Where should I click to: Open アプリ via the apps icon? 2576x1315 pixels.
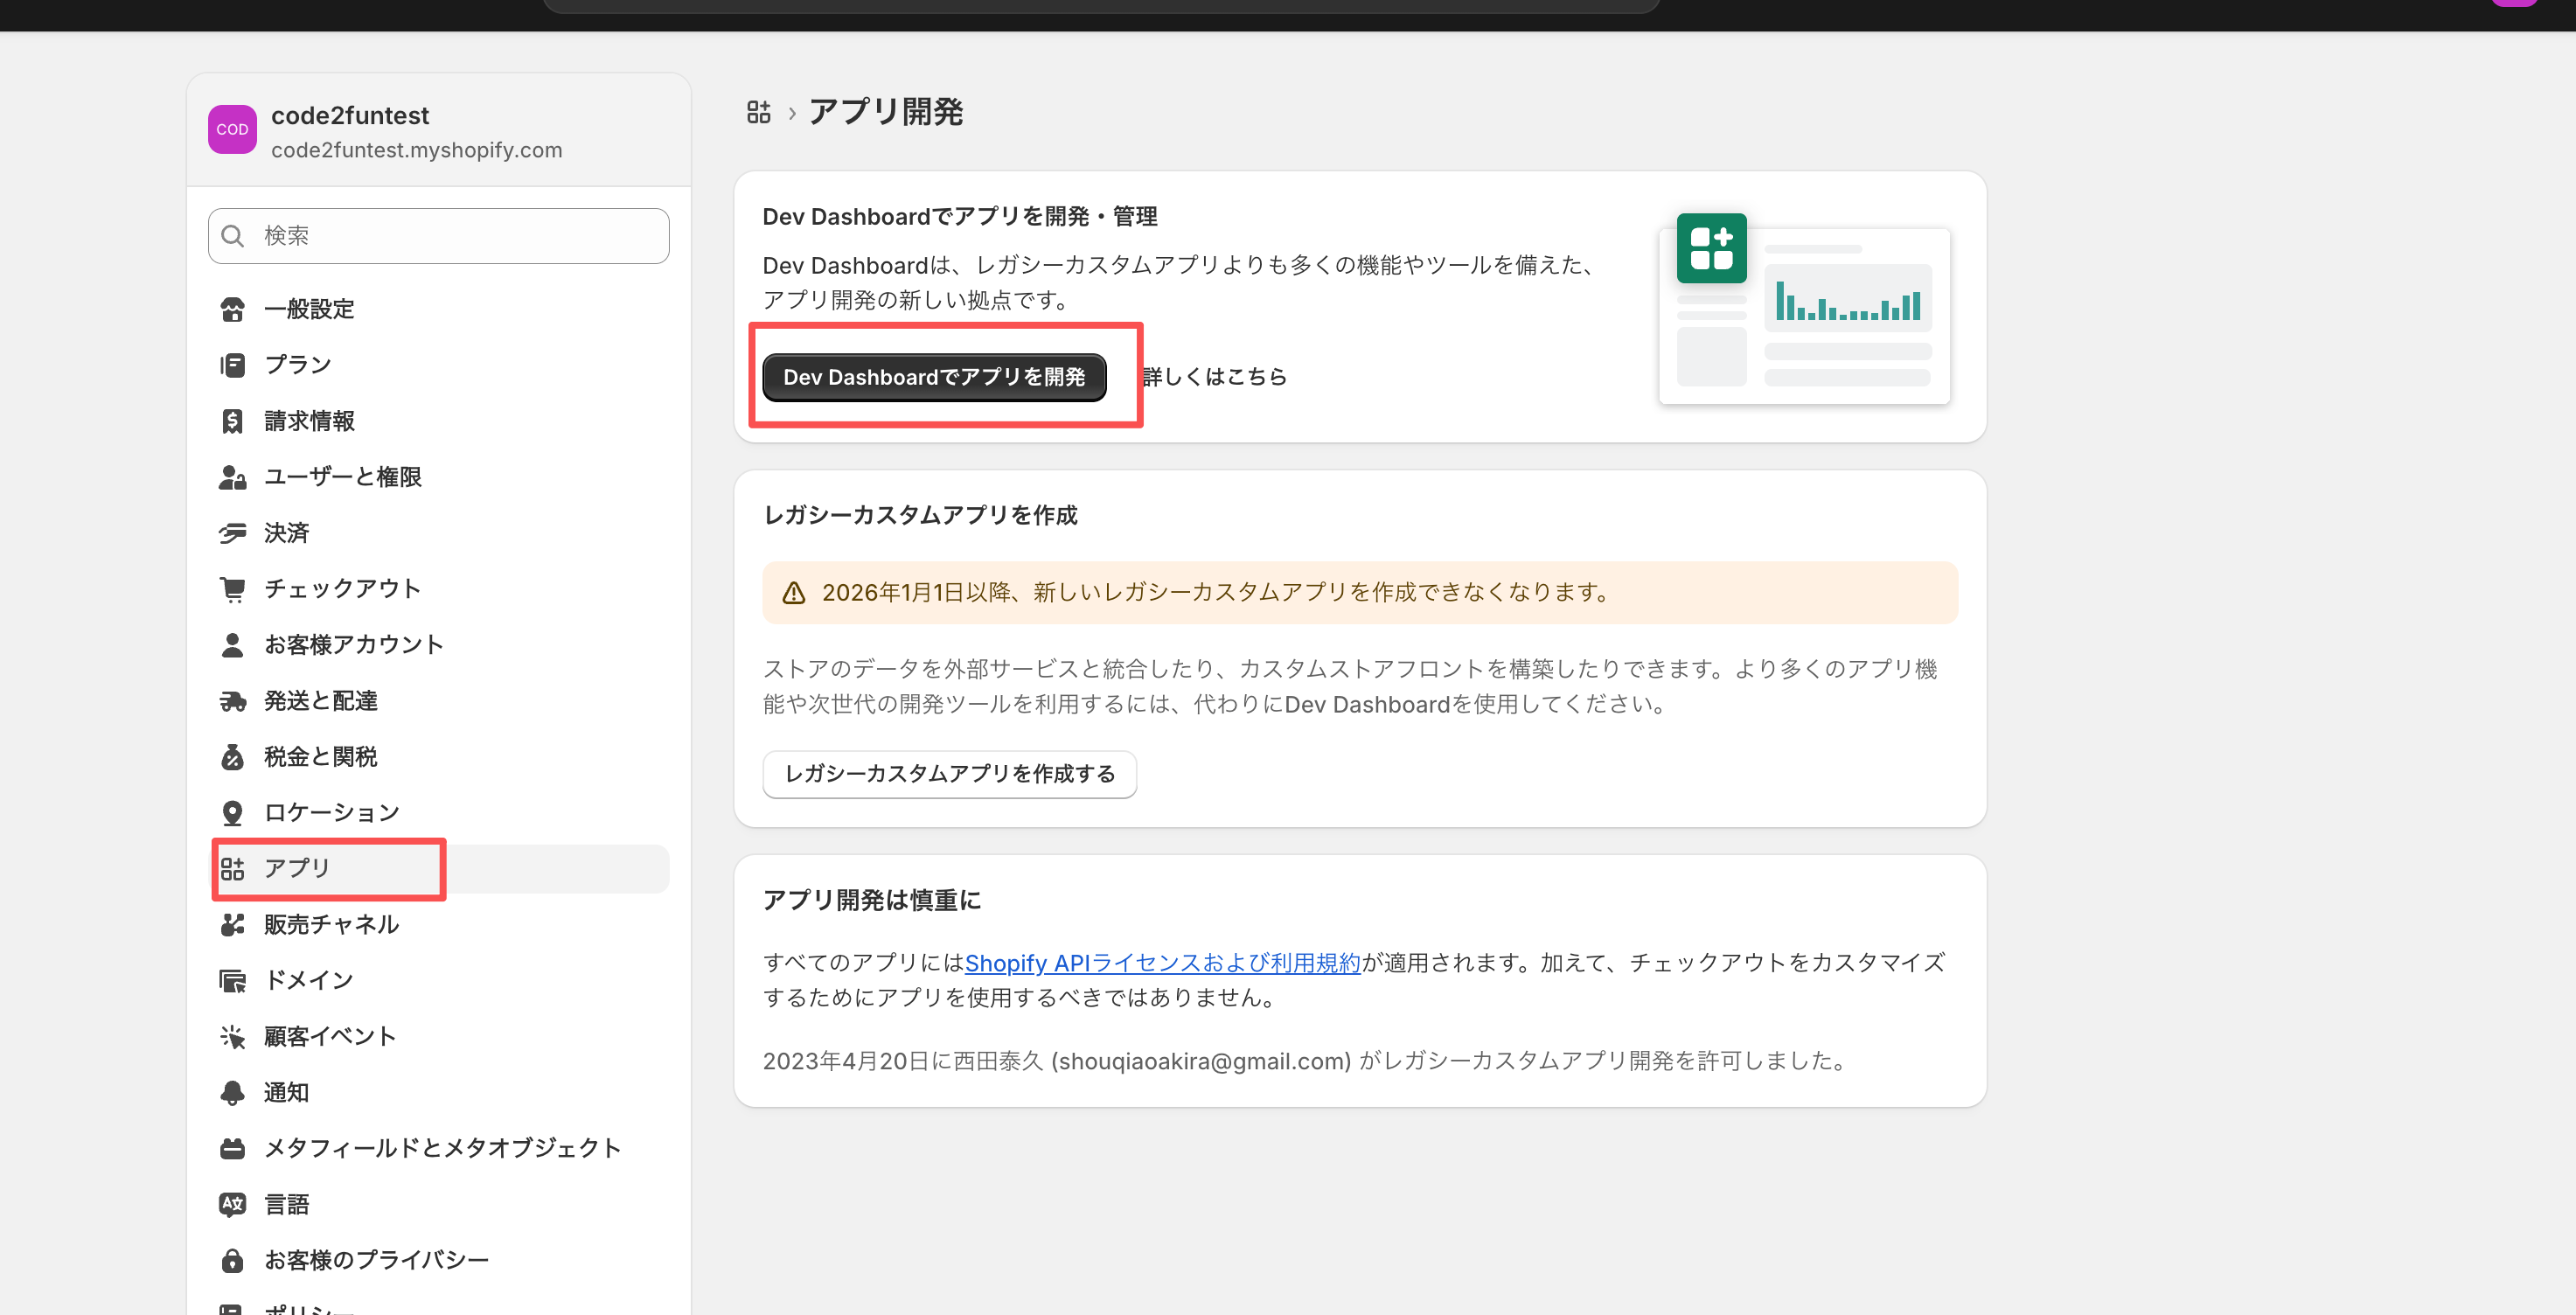(233, 868)
